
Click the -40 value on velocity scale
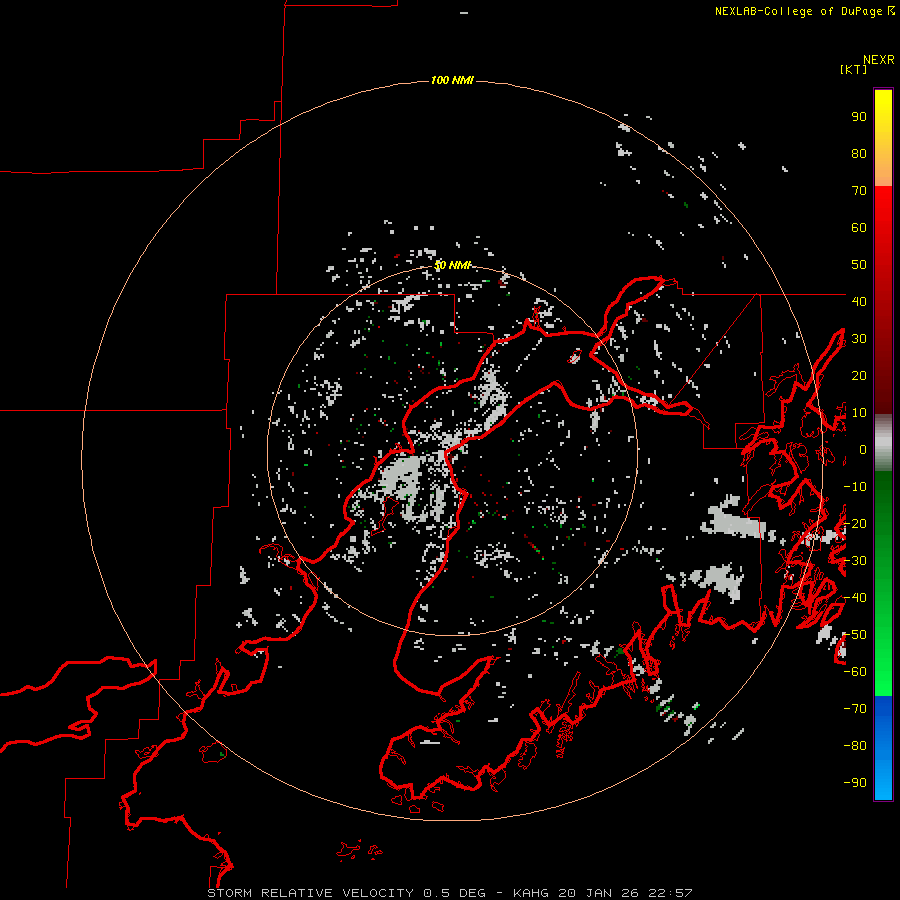pos(855,598)
